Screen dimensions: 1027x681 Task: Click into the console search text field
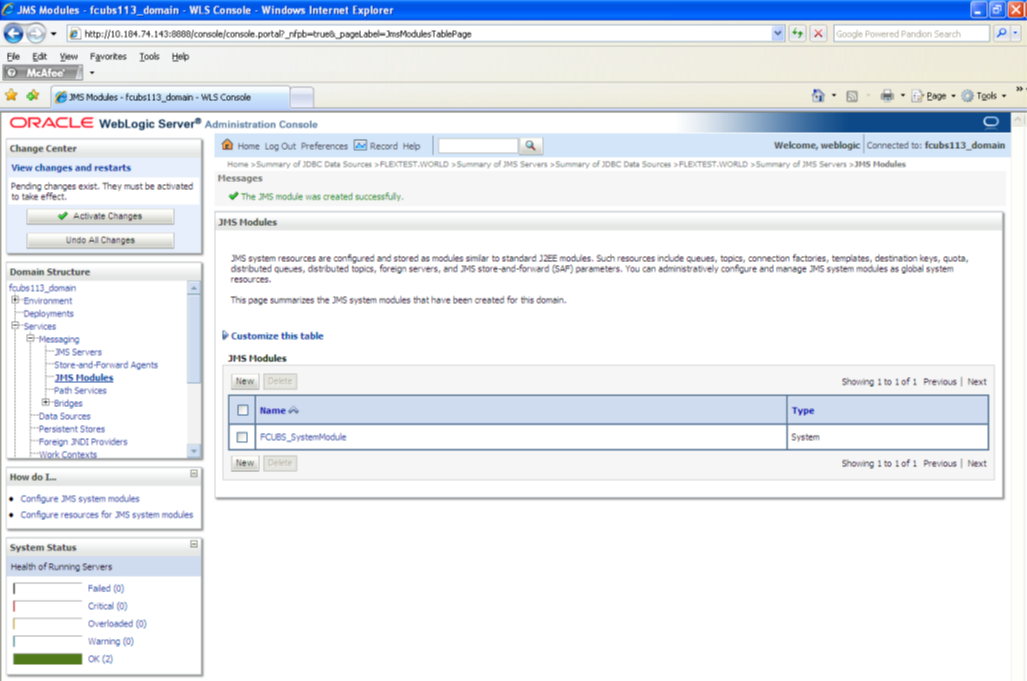click(x=478, y=145)
